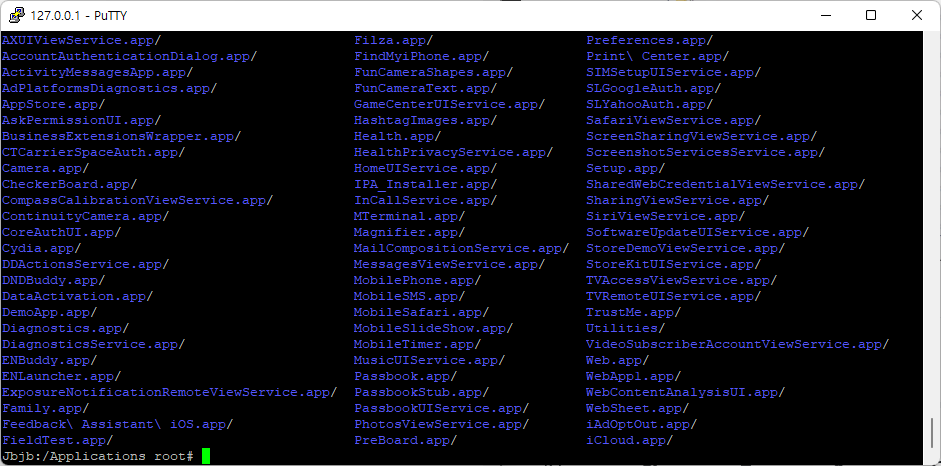The width and height of the screenshot is (941, 466).
Task: Click DDActionsService.app/ entry
Action: click(85, 264)
